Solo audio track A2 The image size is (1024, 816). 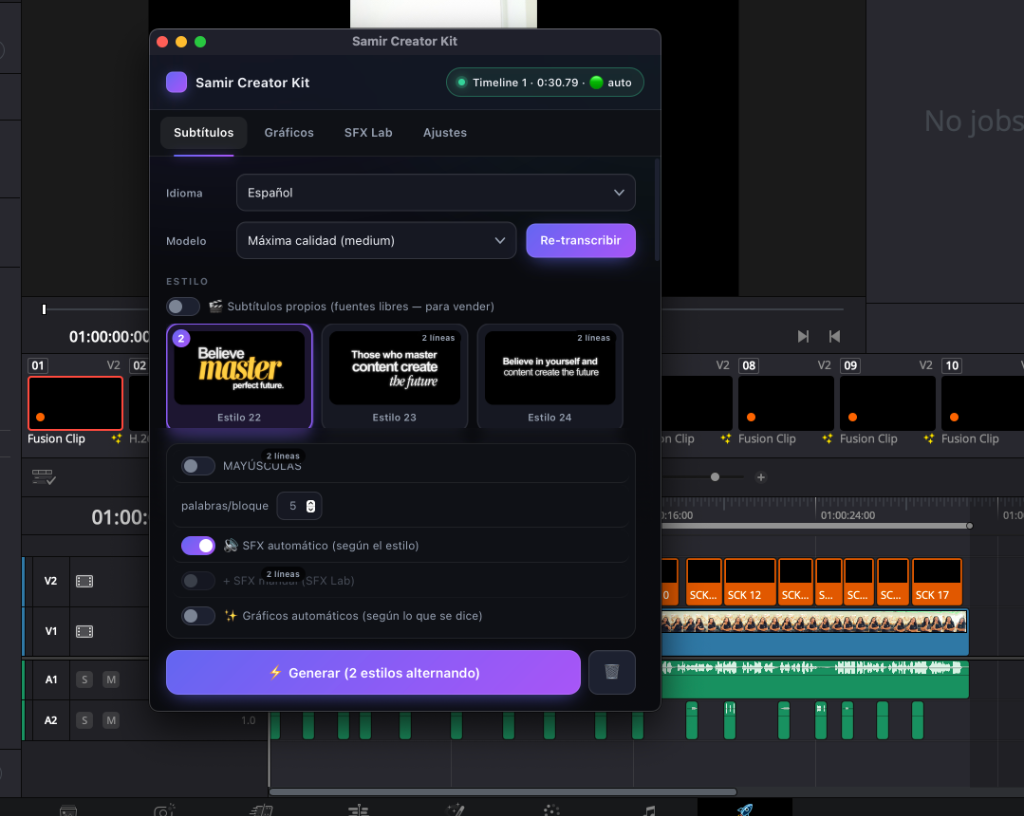84,720
